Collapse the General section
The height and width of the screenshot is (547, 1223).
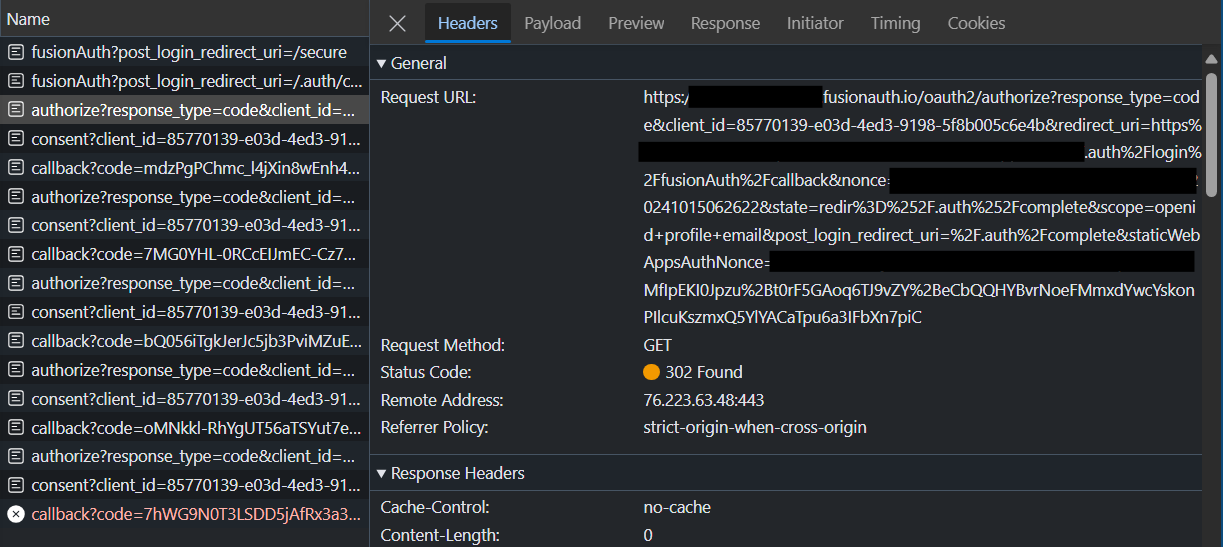[382, 64]
